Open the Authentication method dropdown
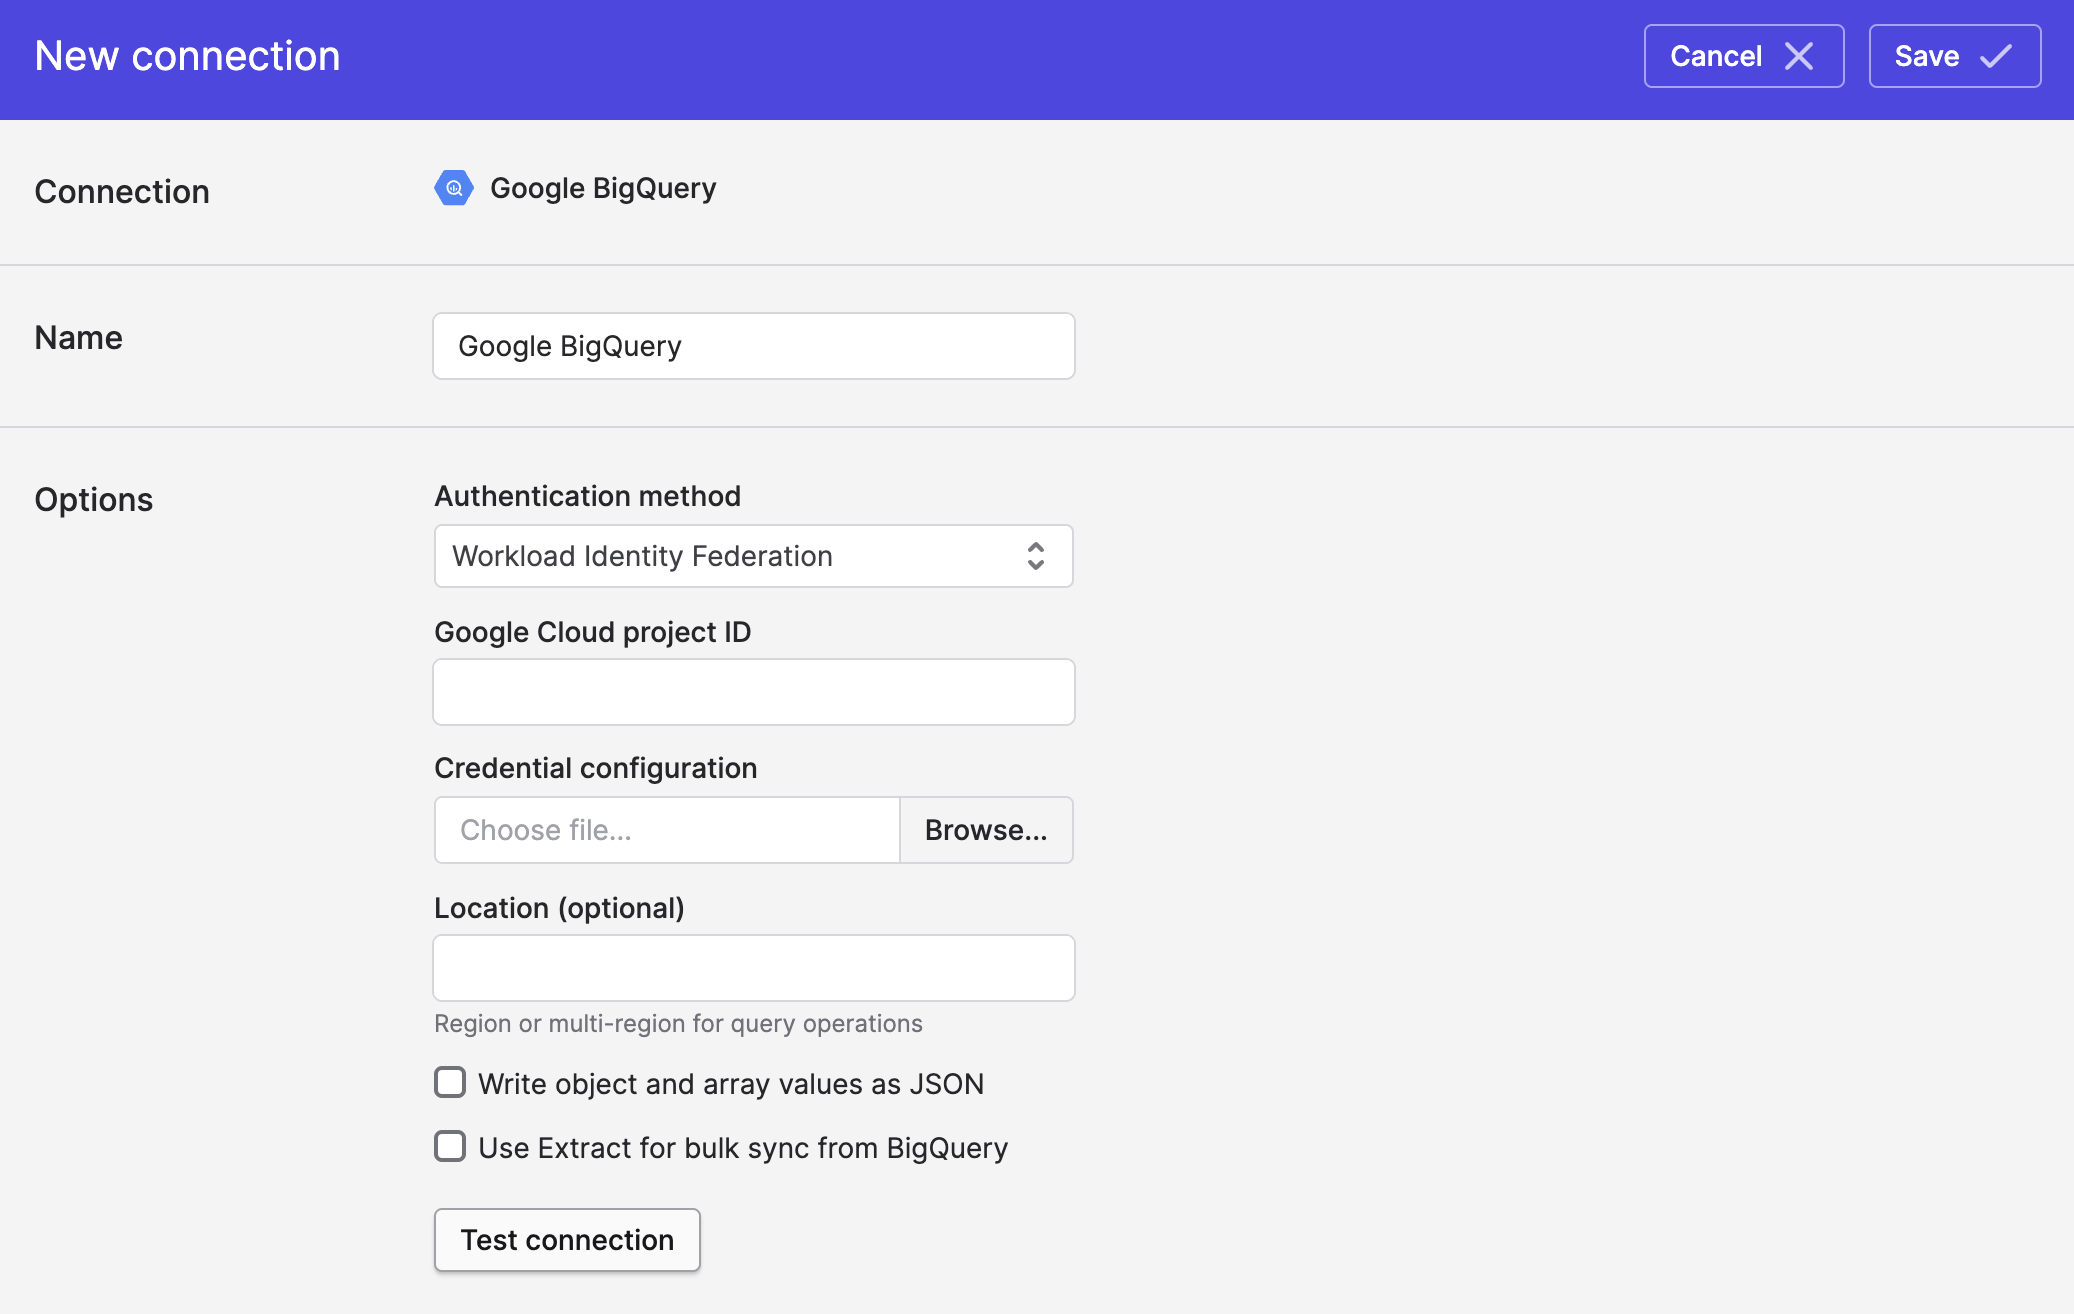Screen dimensions: 2074x1314 752,556
